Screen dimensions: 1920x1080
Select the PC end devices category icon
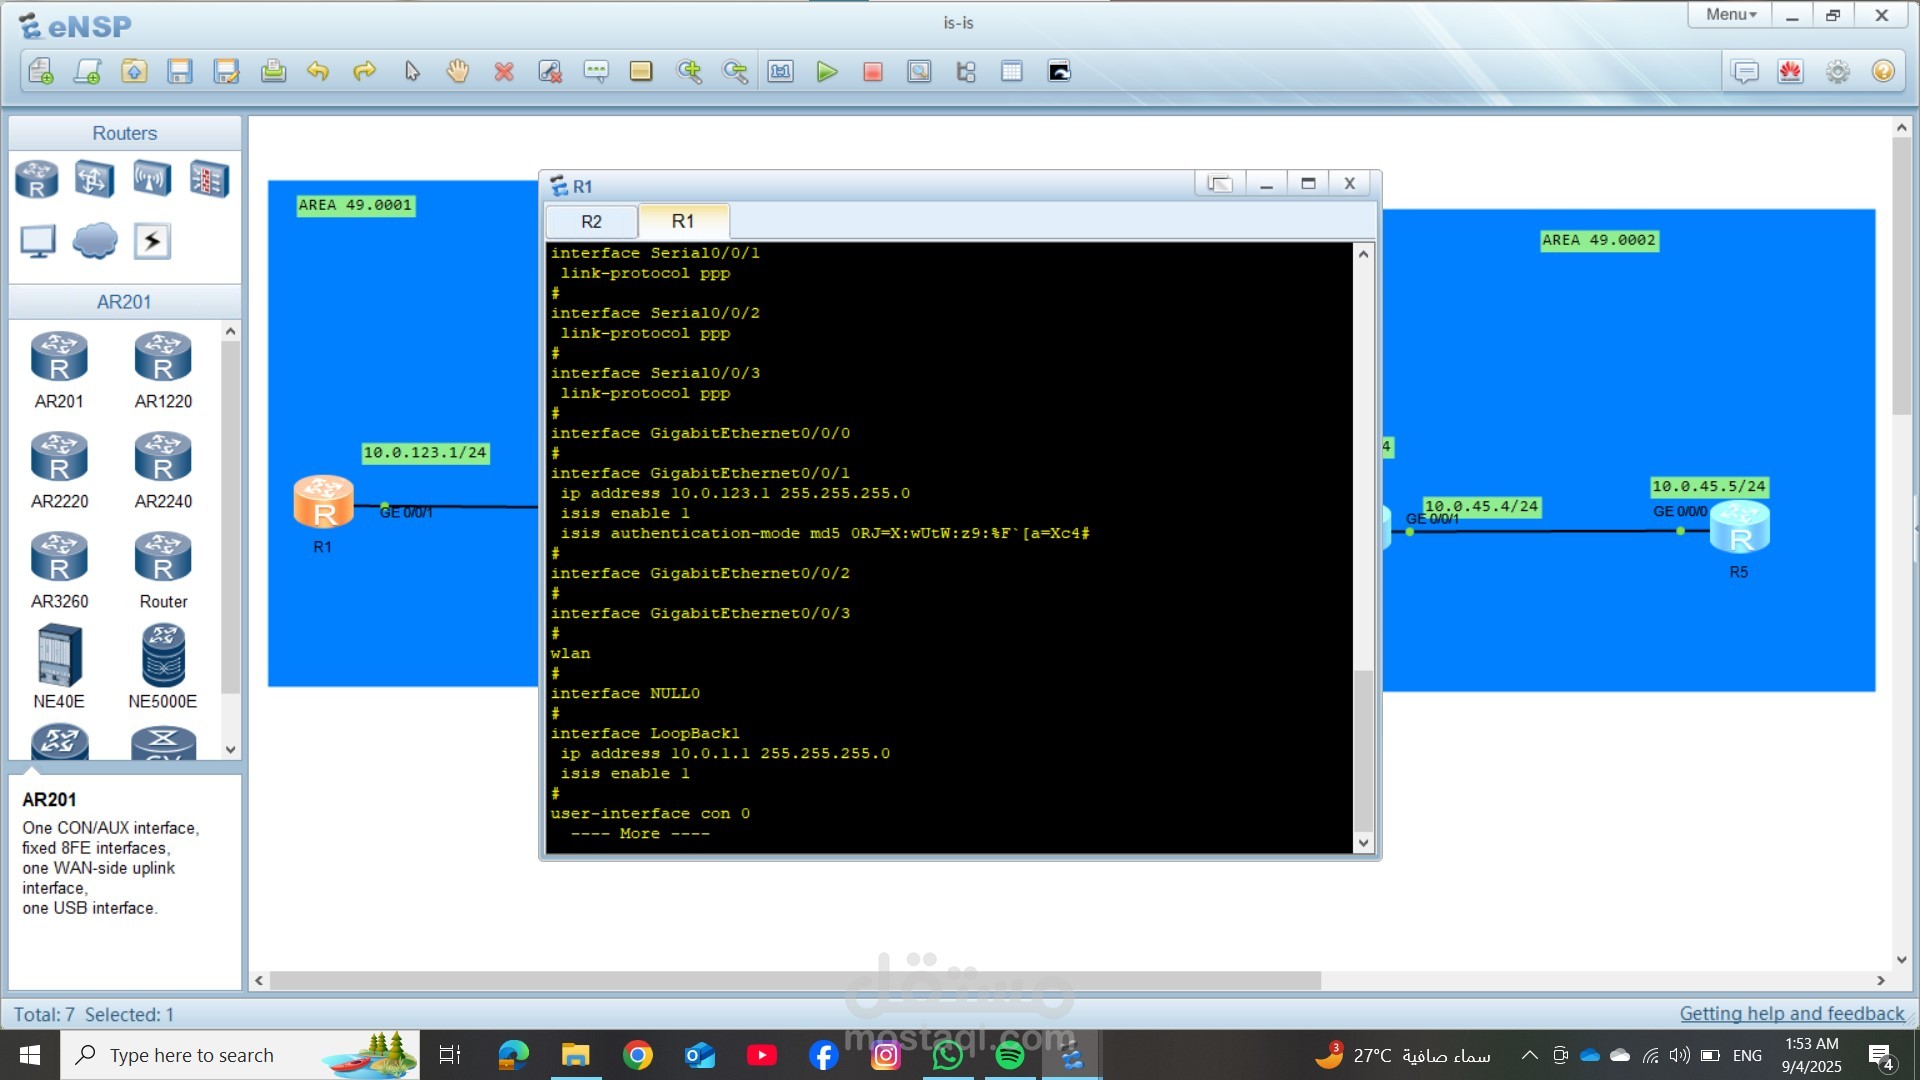pyautogui.click(x=38, y=241)
